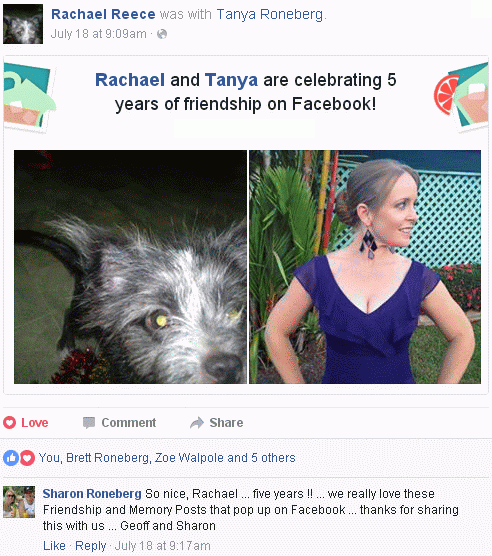Open Rachael Reece's profile from post header
This screenshot has height=556, width=492.
[103, 14]
